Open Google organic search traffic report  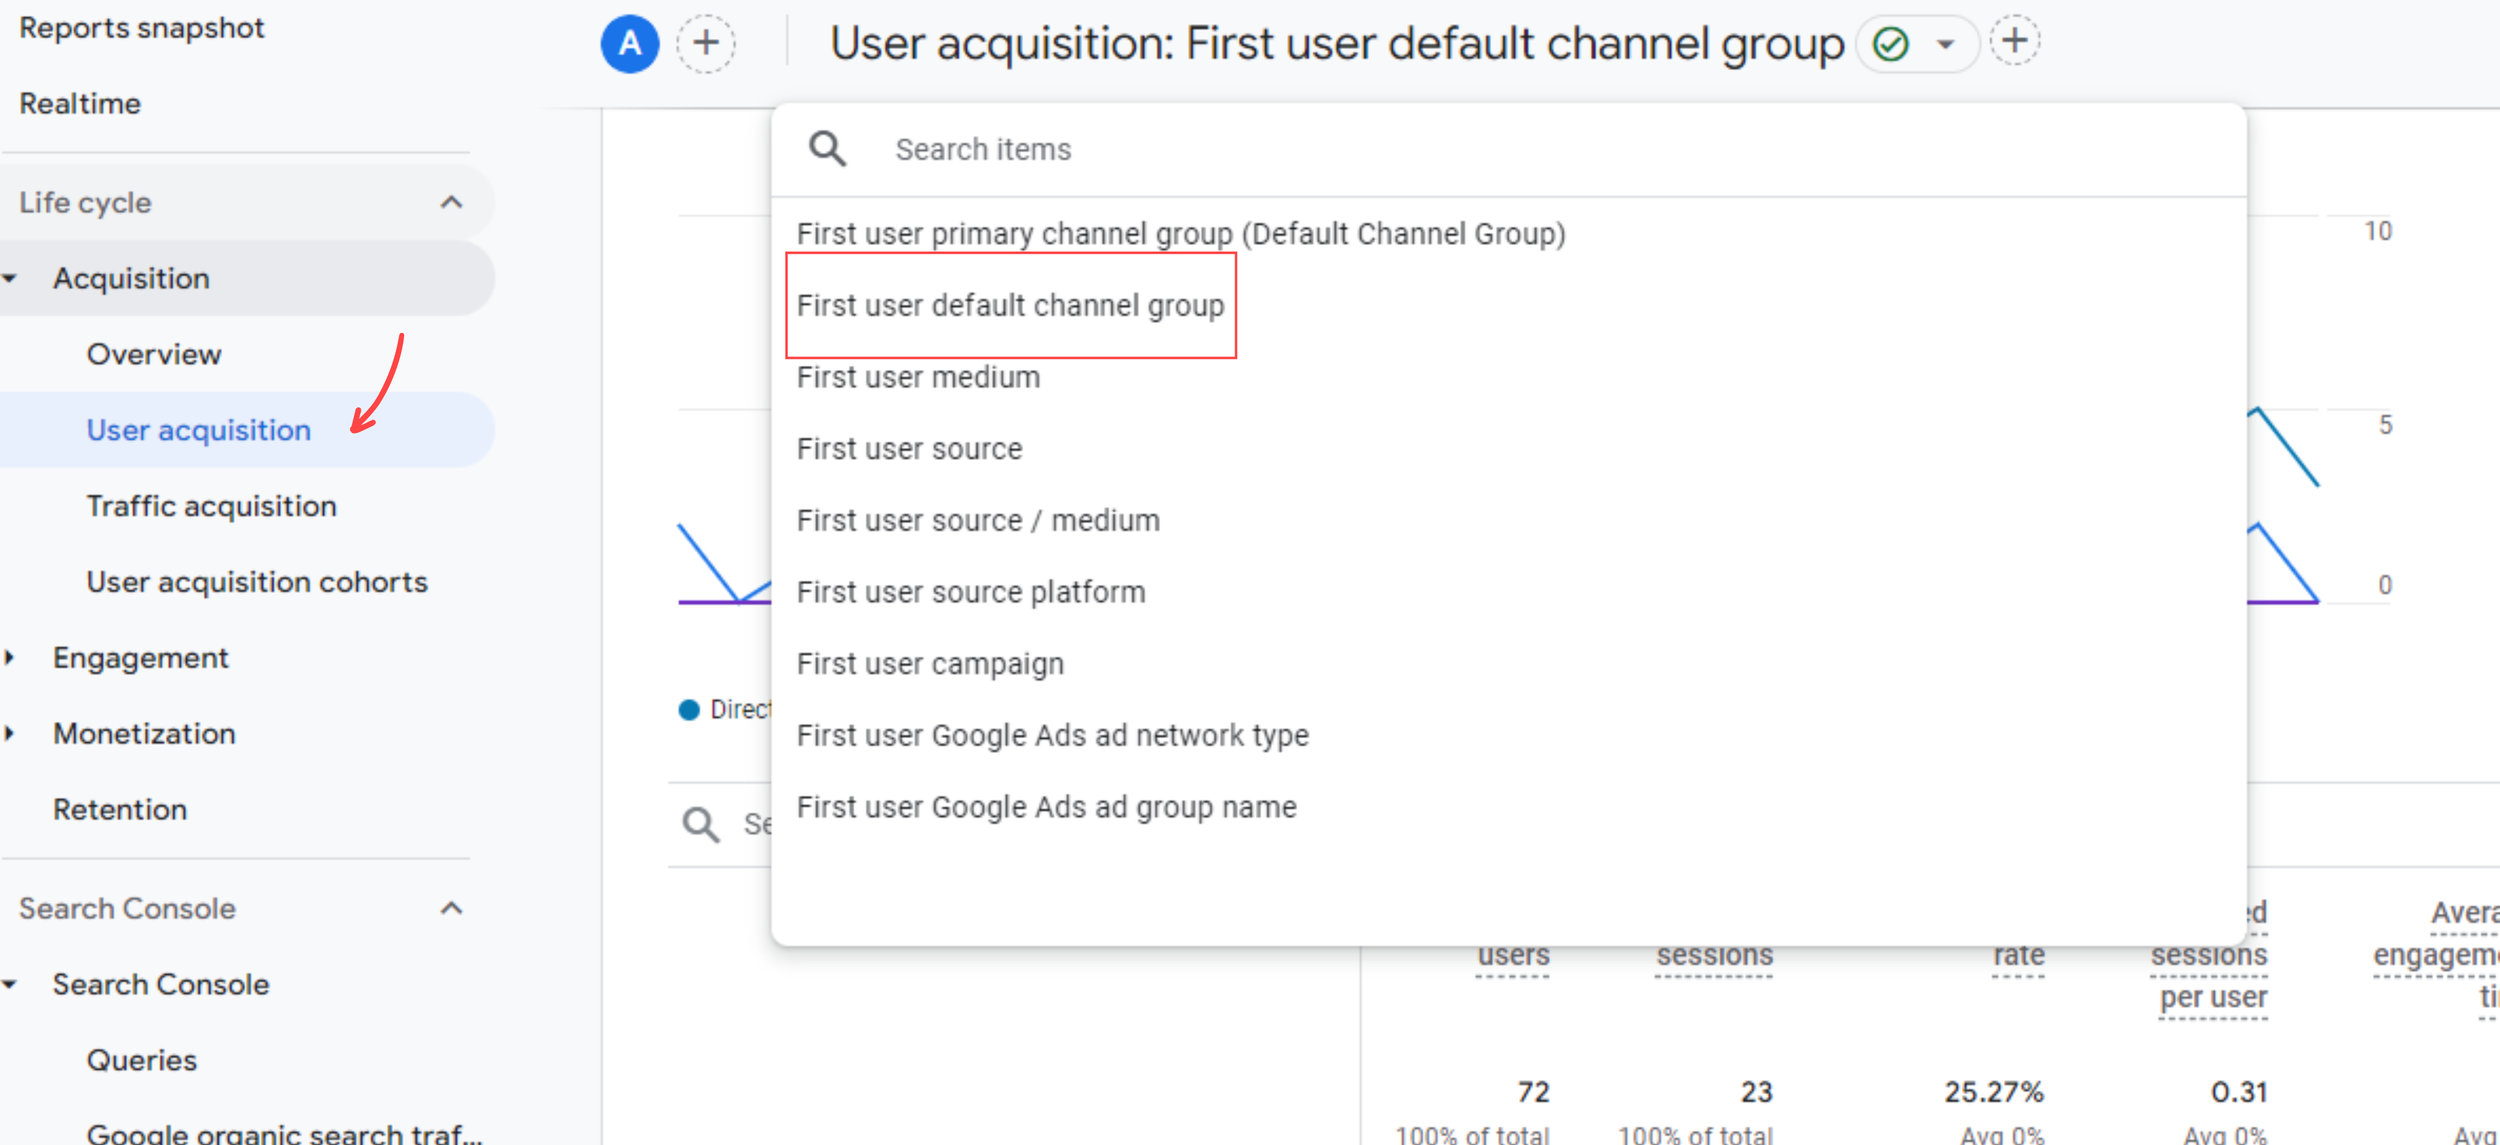tap(284, 1133)
